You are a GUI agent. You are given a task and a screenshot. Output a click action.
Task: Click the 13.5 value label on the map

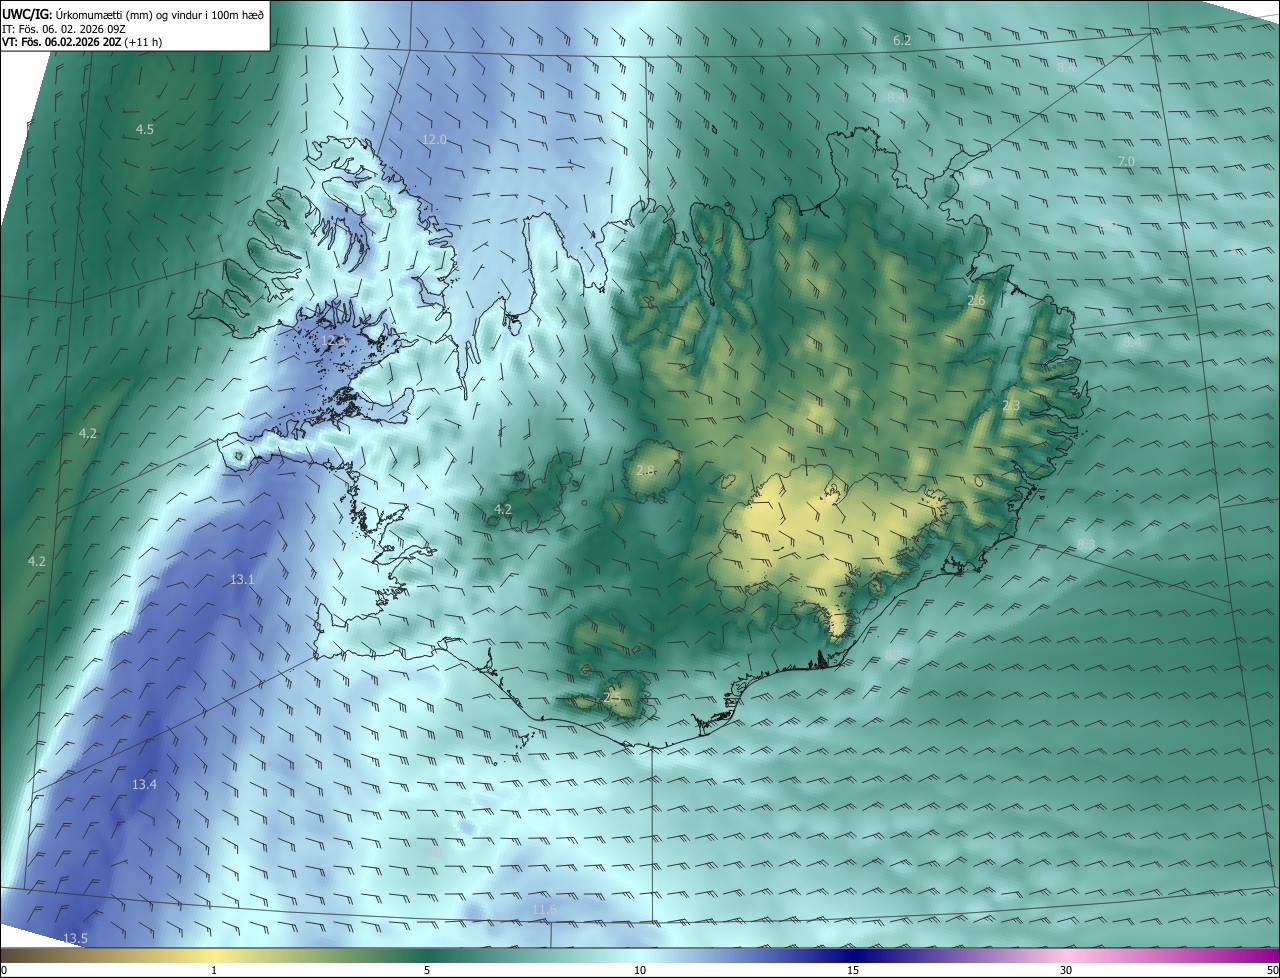[75, 938]
